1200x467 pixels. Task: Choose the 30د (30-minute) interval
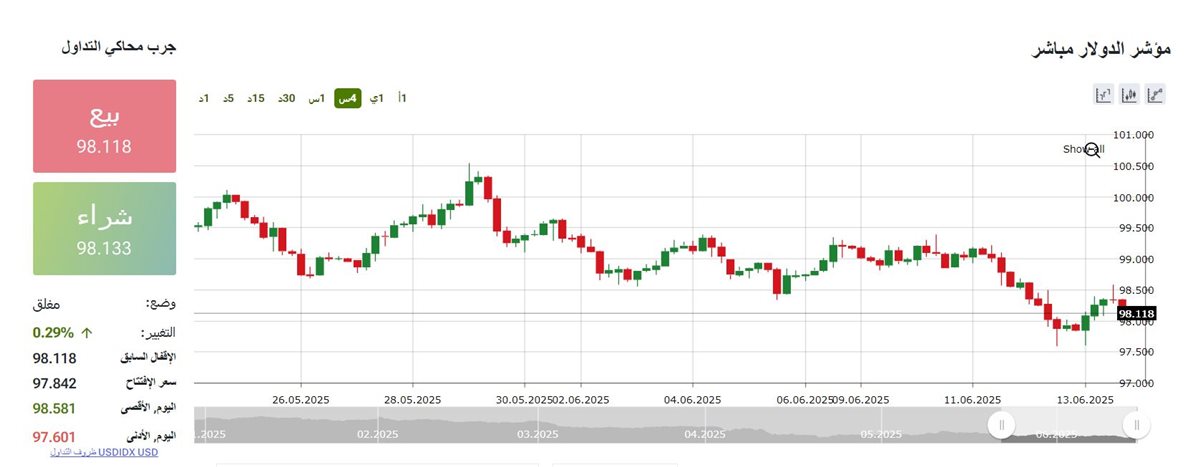287,98
